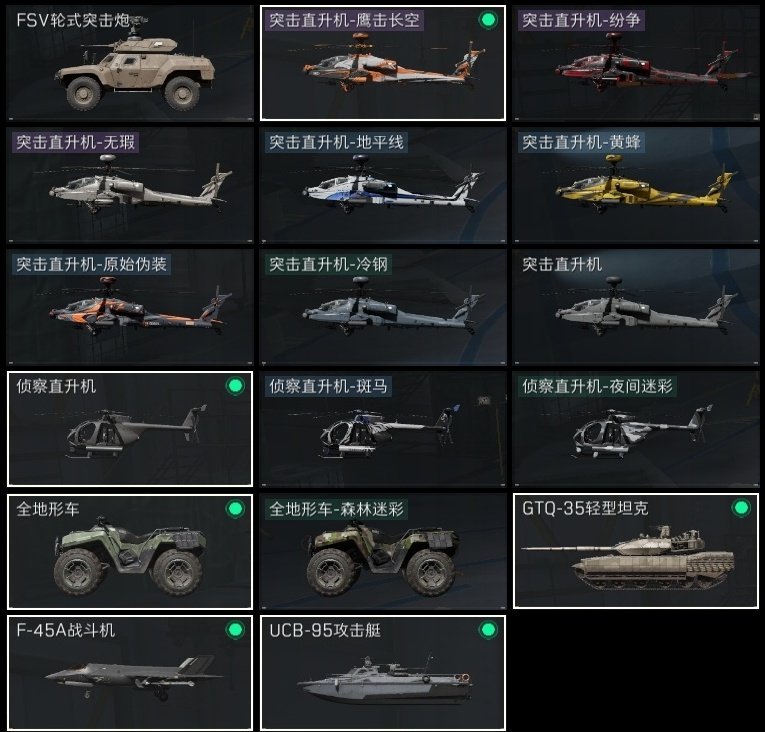
Task: Open the 侦察直升机-夜间迷彩 skin label
Action: [x=597, y=386]
